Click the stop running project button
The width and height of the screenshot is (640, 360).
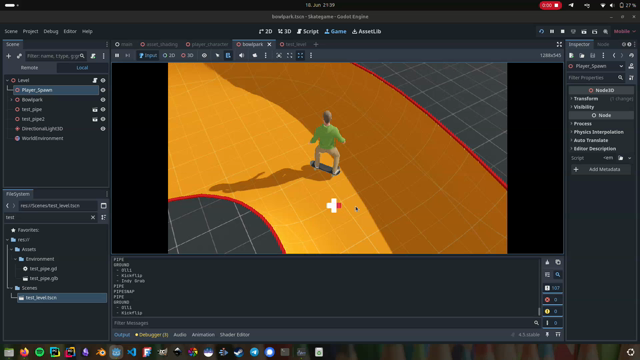click(x=562, y=31)
